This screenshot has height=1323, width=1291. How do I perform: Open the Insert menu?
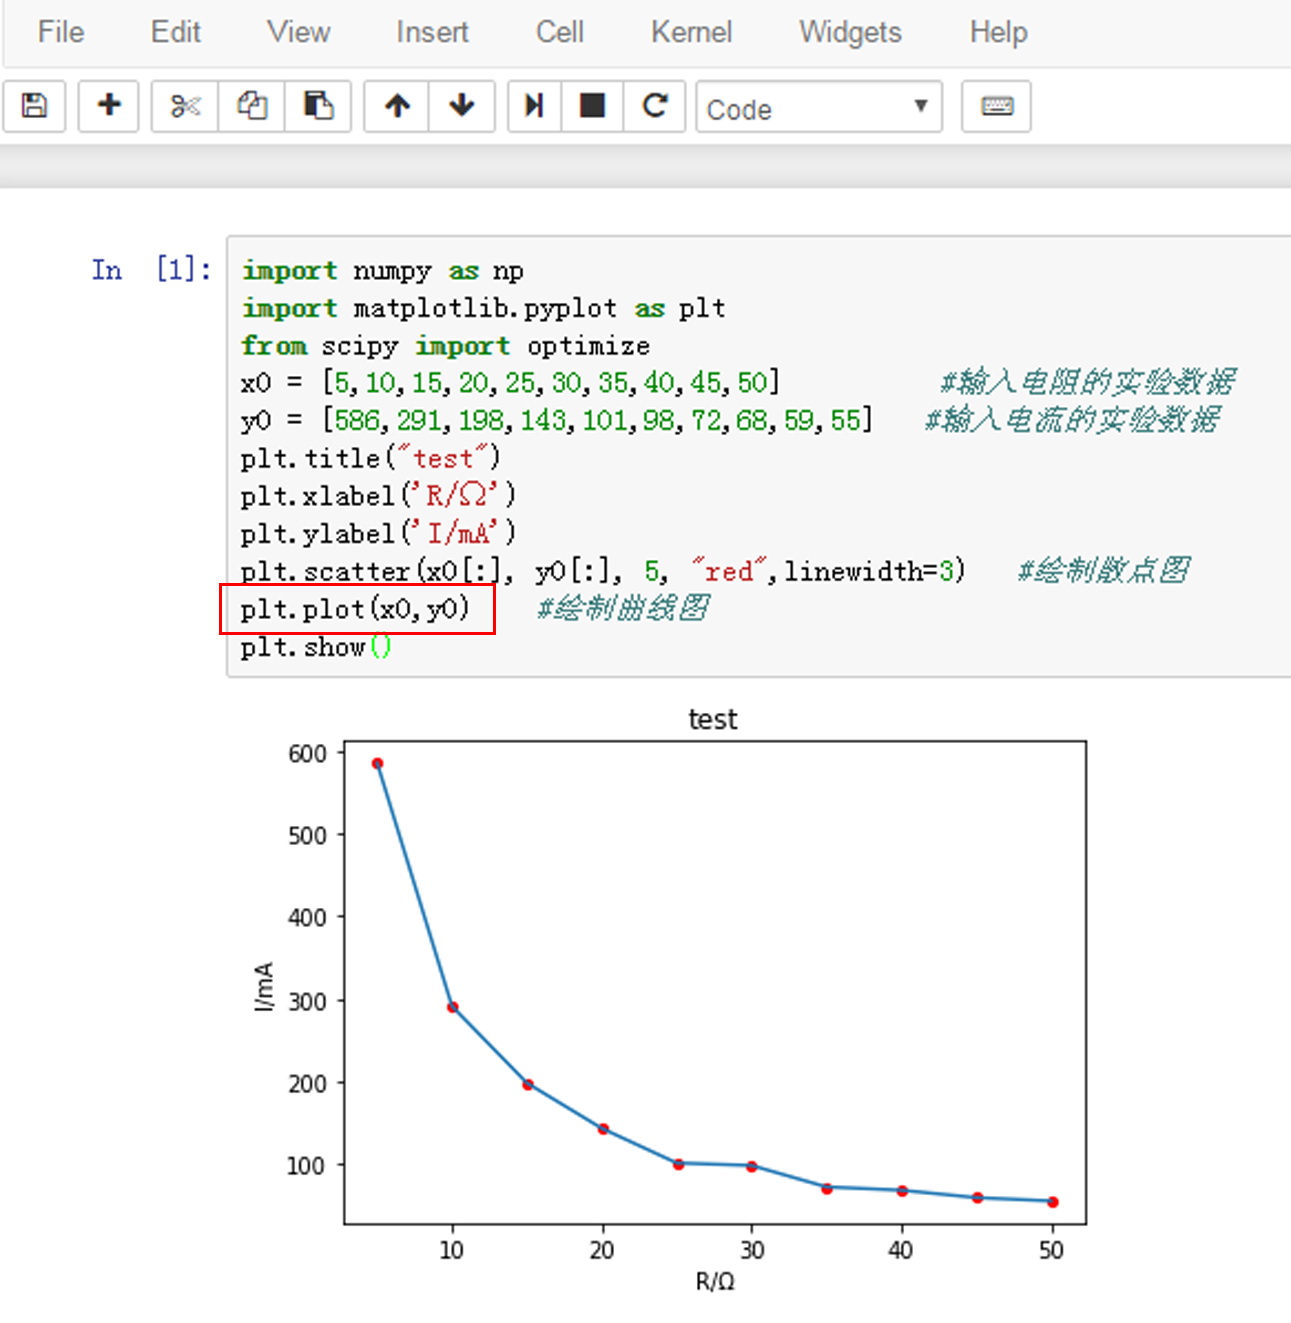pos(432,32)
